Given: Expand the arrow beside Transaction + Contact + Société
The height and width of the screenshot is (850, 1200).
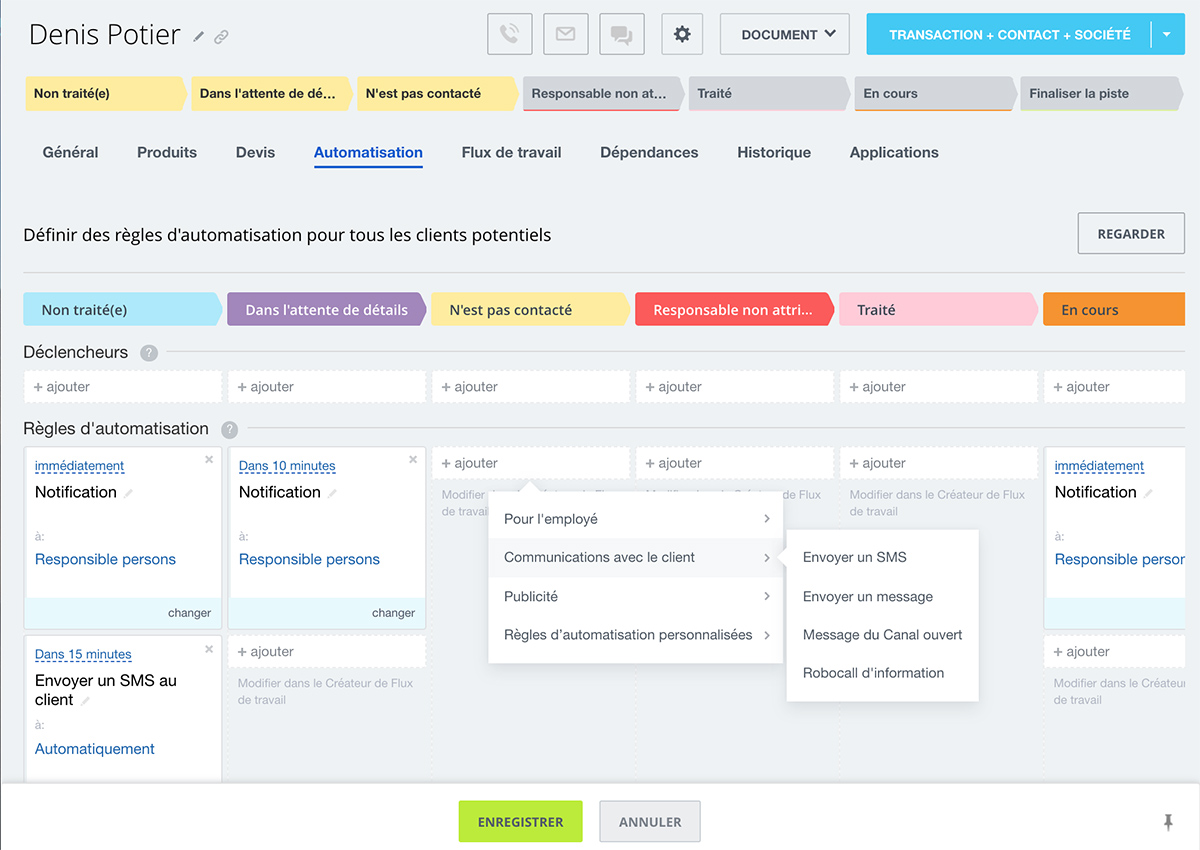Looking at the screenshot, I should (x=1167, y=34).
